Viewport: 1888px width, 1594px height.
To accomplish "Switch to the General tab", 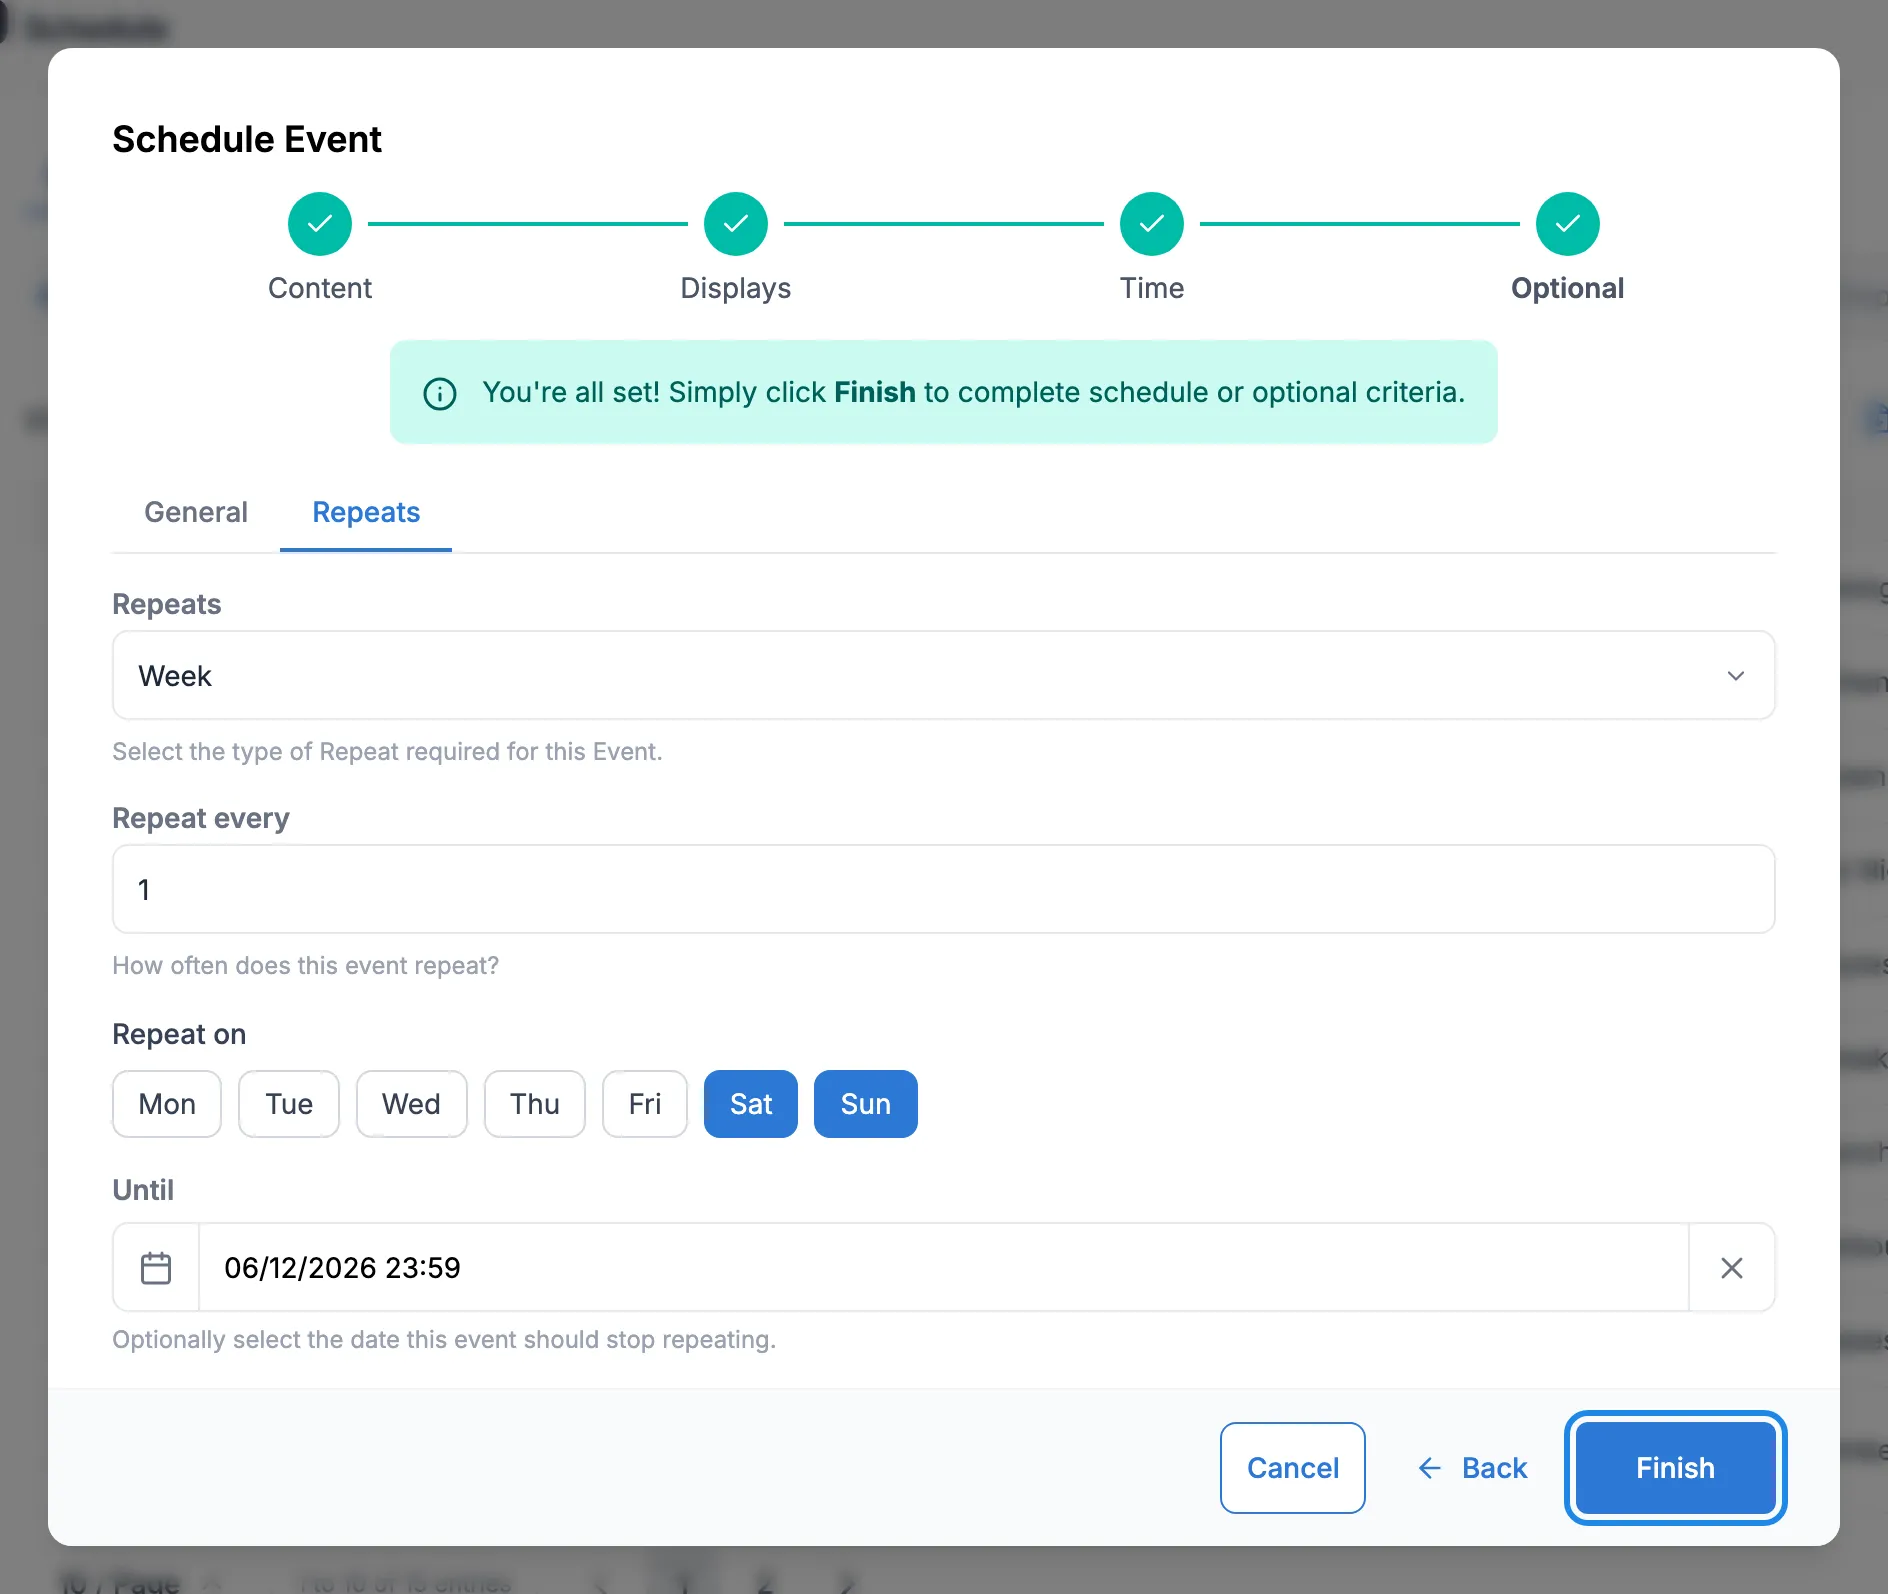I will (196, 512).
